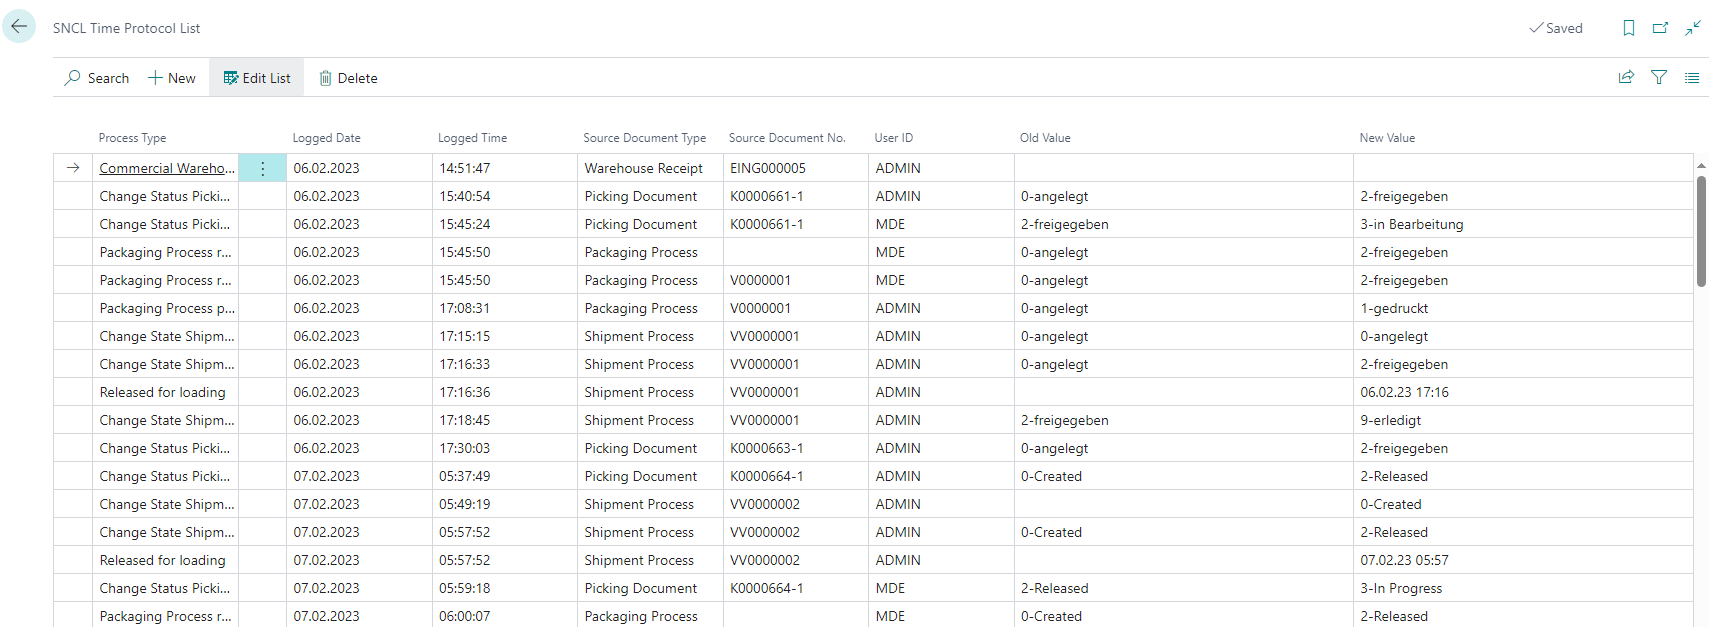
Task: Click the bookmark icon
Action: click(x=1628, y=28)
